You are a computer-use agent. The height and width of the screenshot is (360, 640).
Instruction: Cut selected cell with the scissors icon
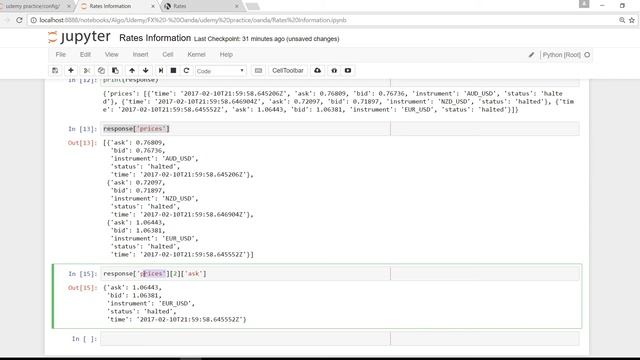click(x=86, y=71)
